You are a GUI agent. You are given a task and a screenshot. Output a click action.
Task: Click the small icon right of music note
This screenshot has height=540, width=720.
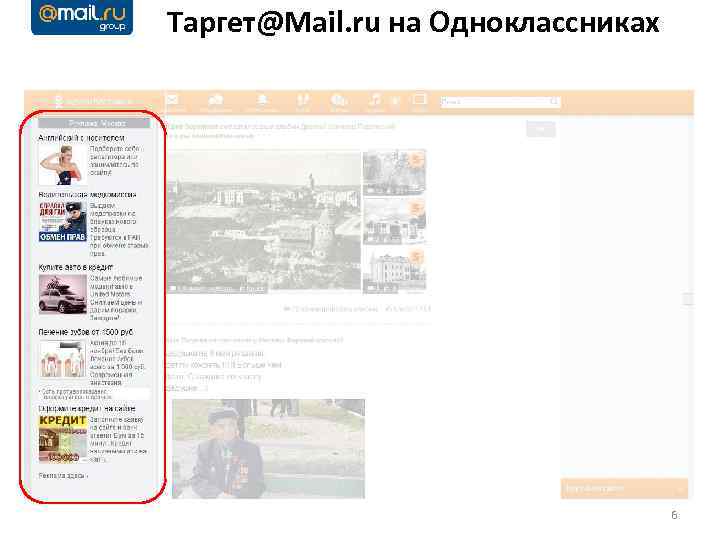click(395, 100)
